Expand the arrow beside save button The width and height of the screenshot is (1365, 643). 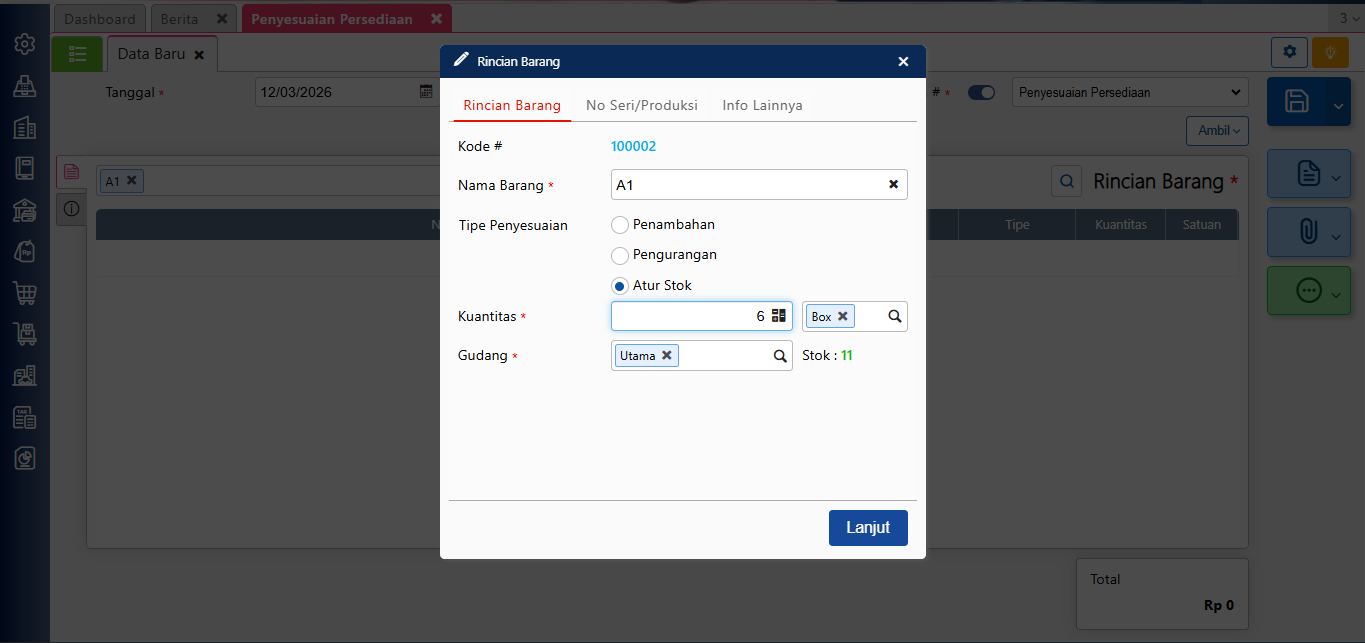tap(1338, 102)
